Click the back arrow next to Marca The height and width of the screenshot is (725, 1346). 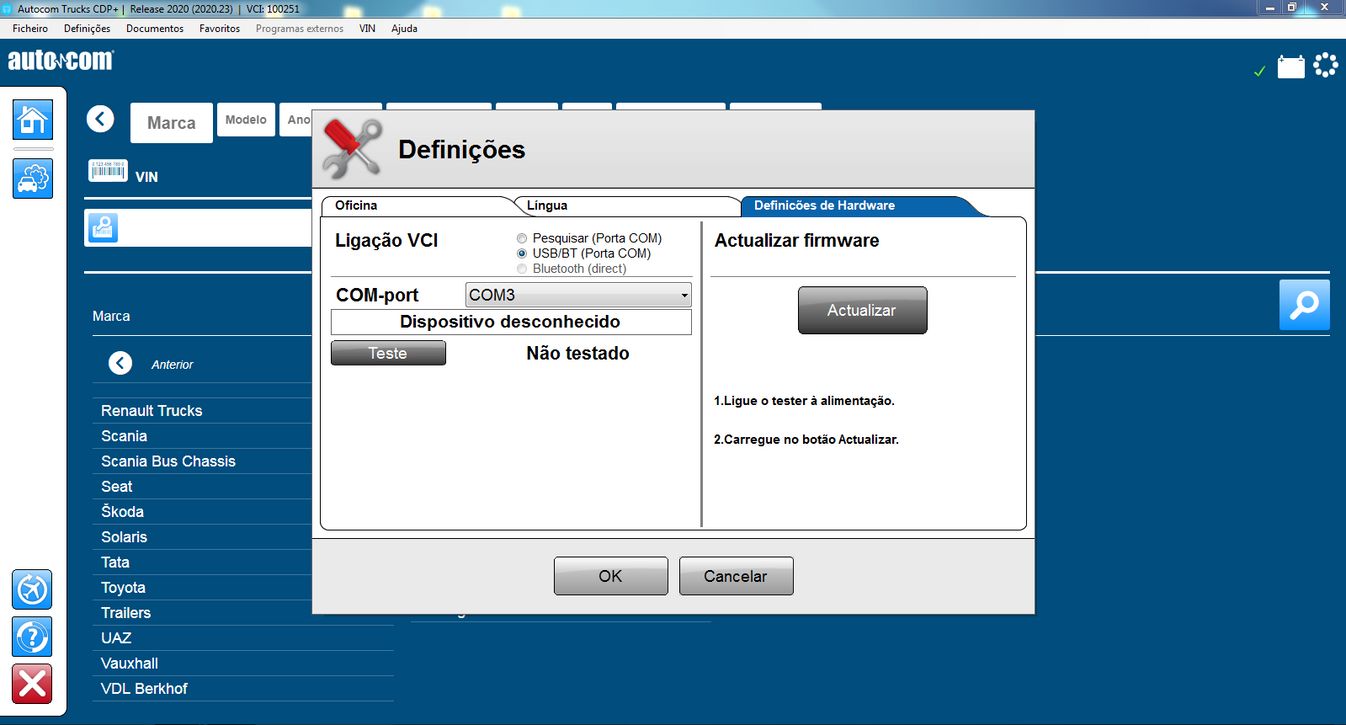tap(100, 118)
